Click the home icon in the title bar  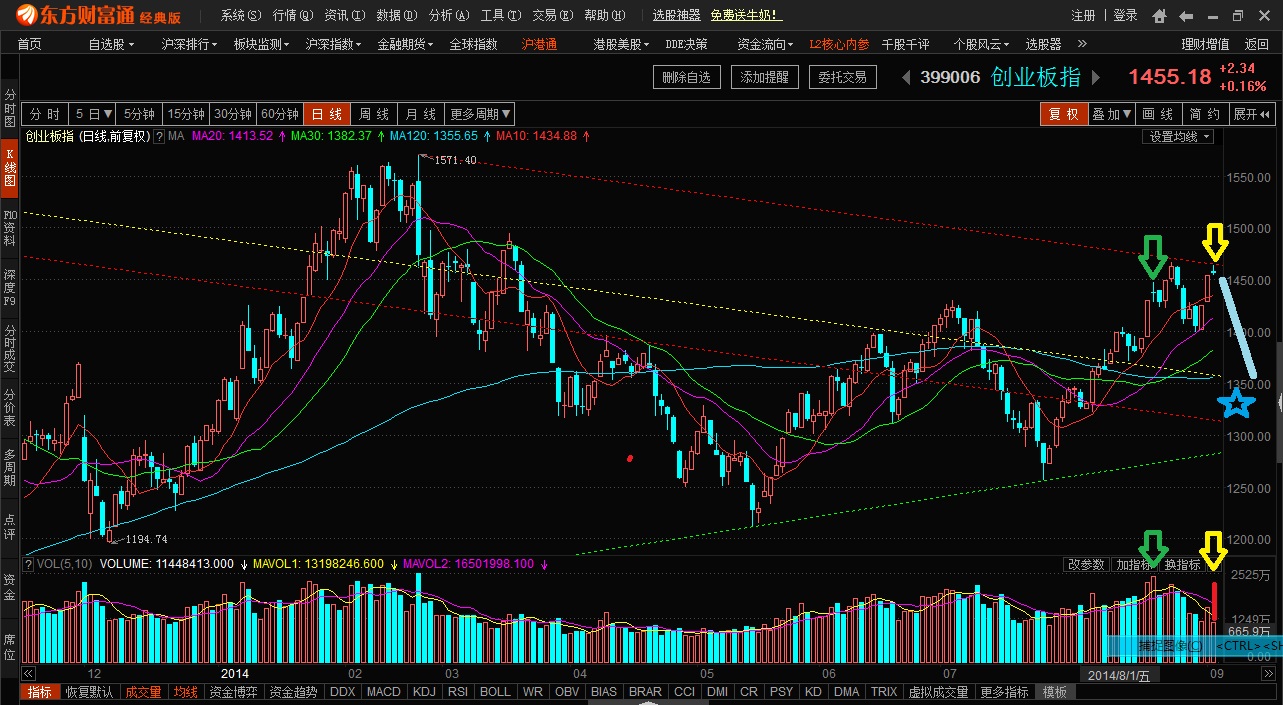1159,14
